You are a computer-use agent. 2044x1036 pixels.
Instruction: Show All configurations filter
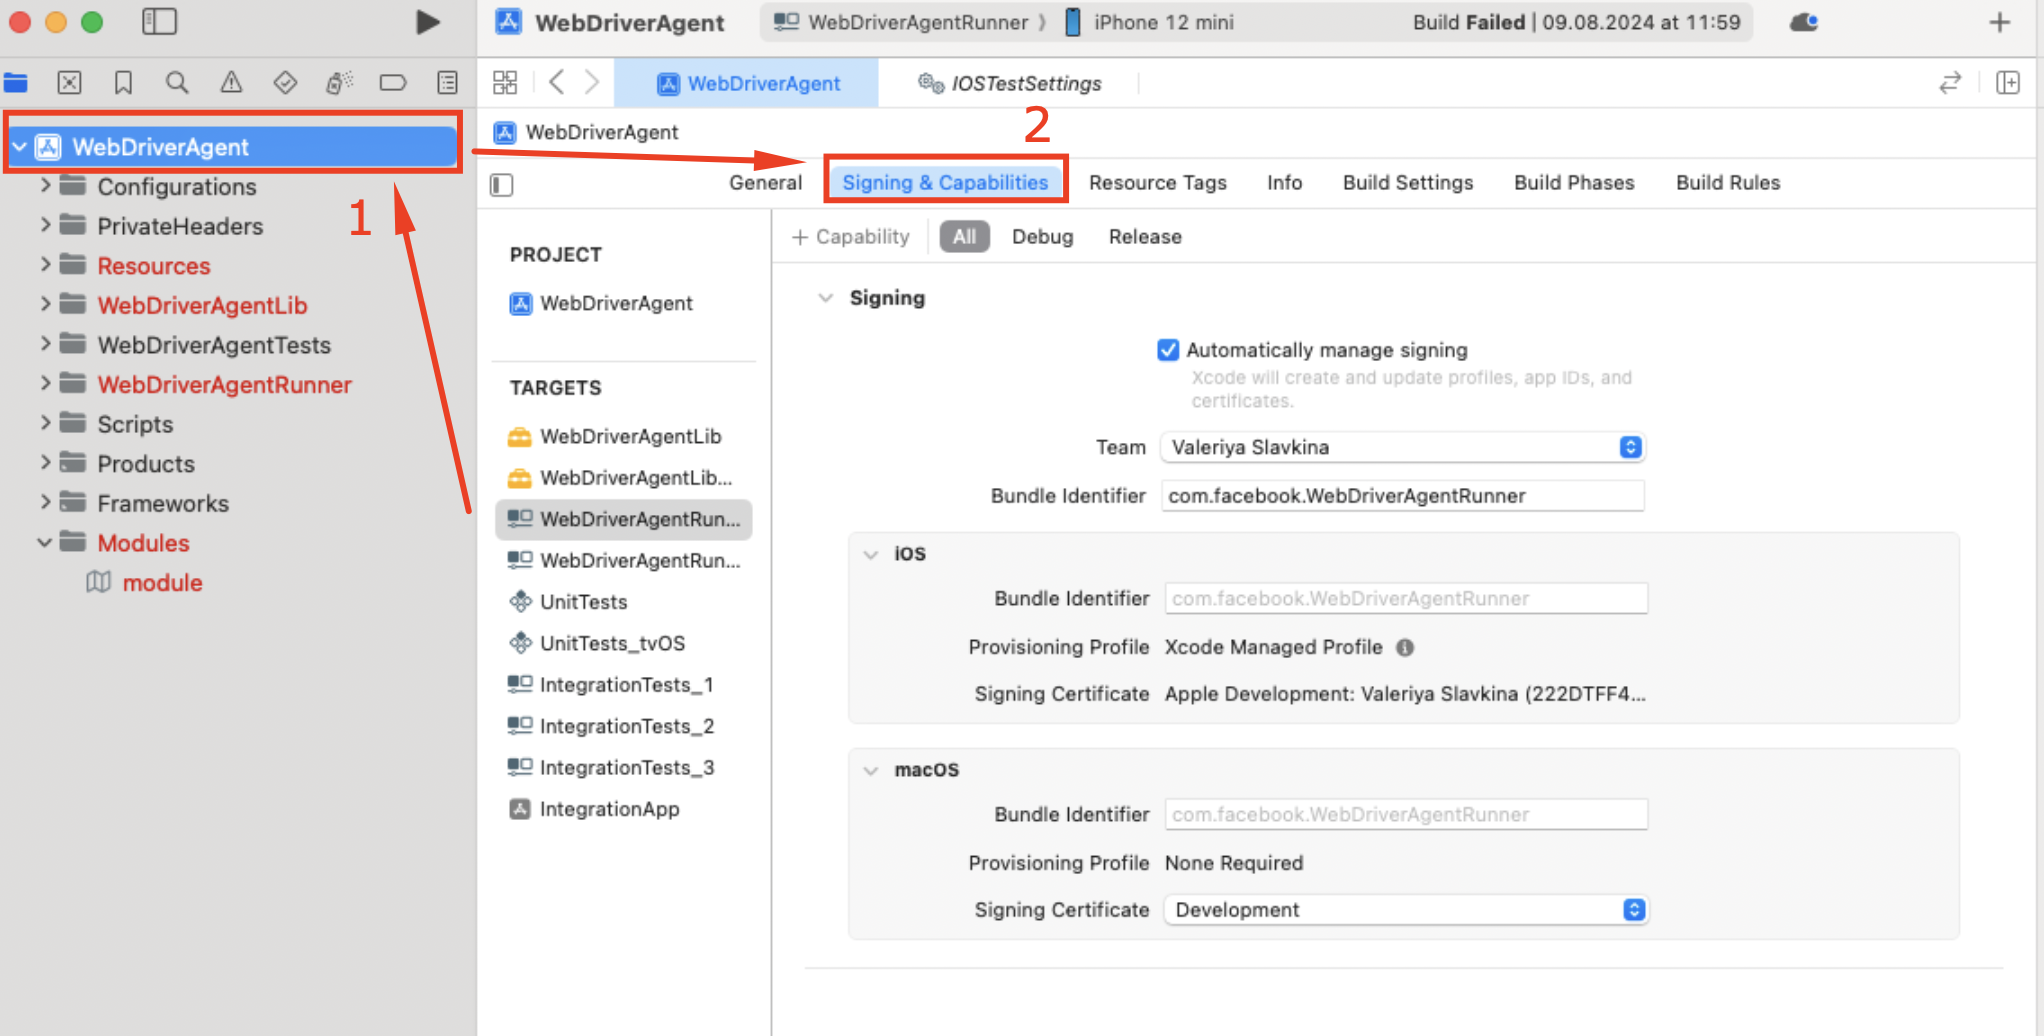[x=964, y=237]
